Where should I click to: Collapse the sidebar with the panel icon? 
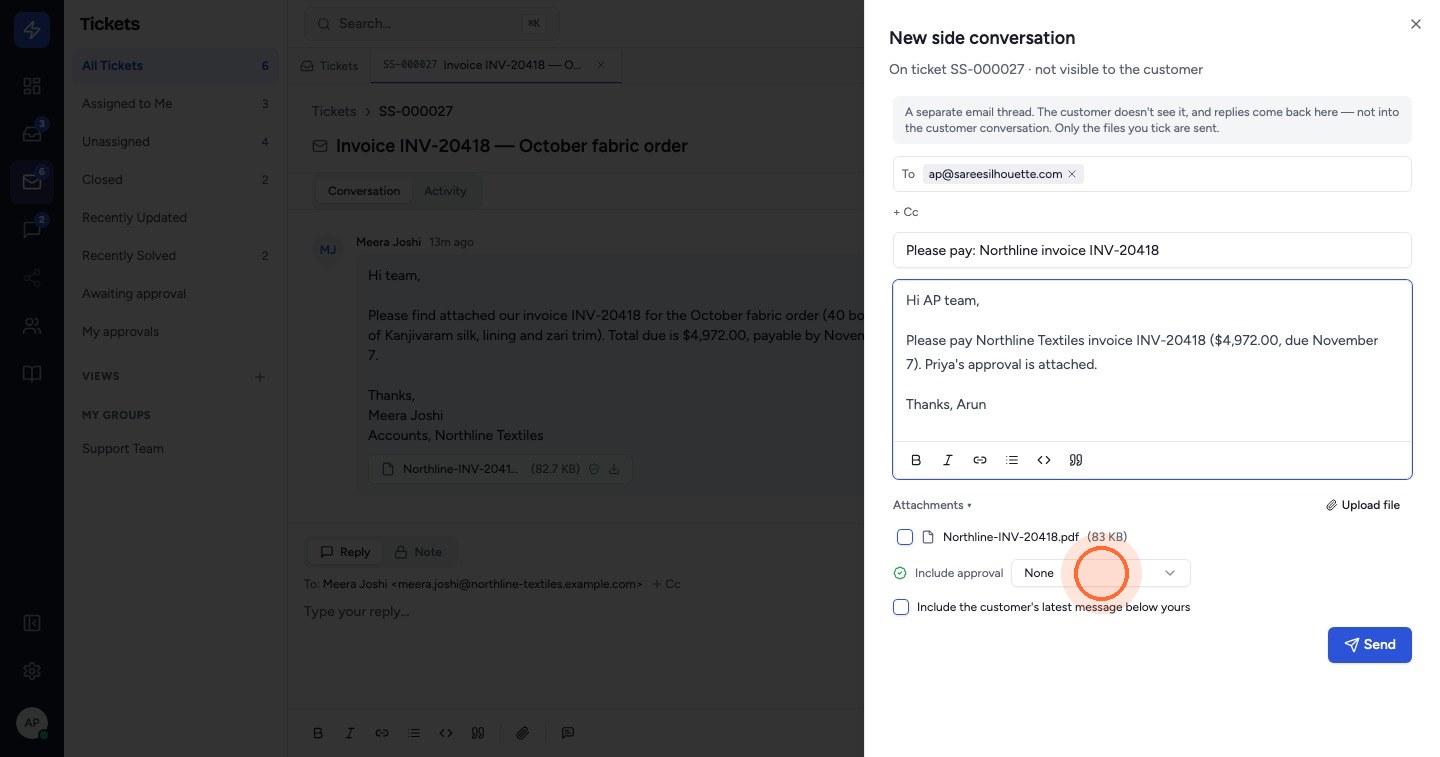[32, 623]
